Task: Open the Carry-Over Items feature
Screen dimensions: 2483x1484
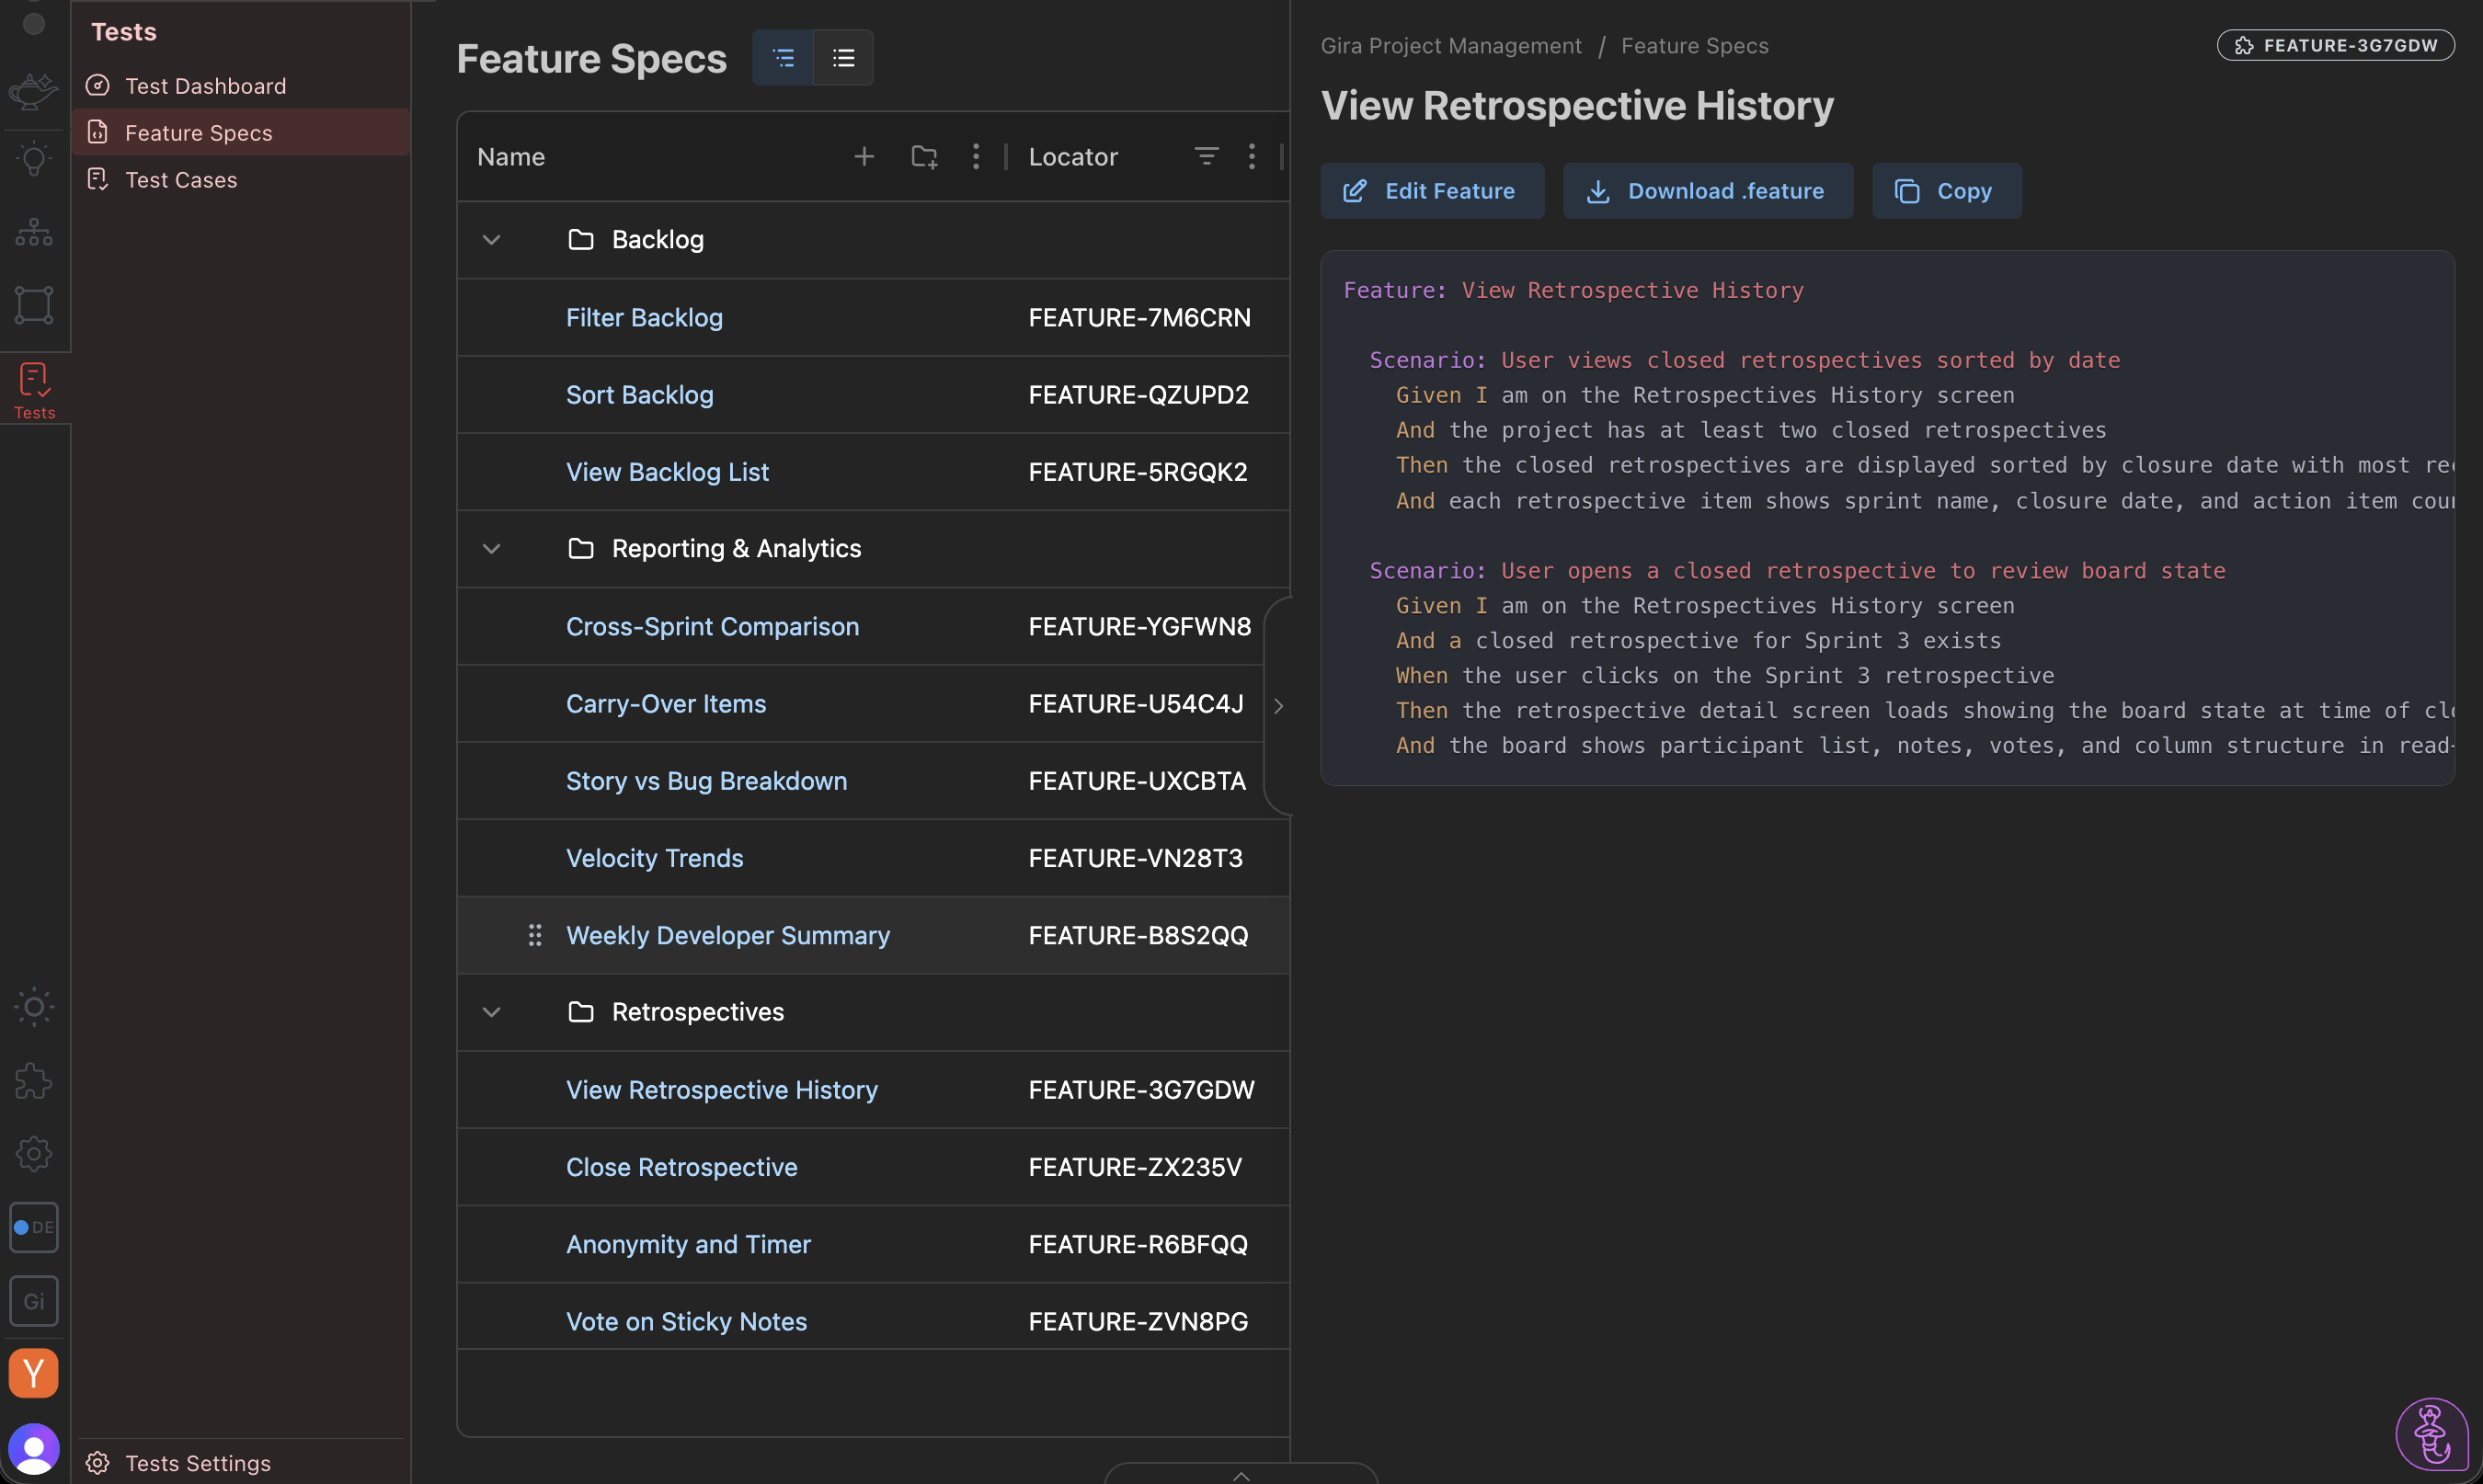Action: (666, 703)
